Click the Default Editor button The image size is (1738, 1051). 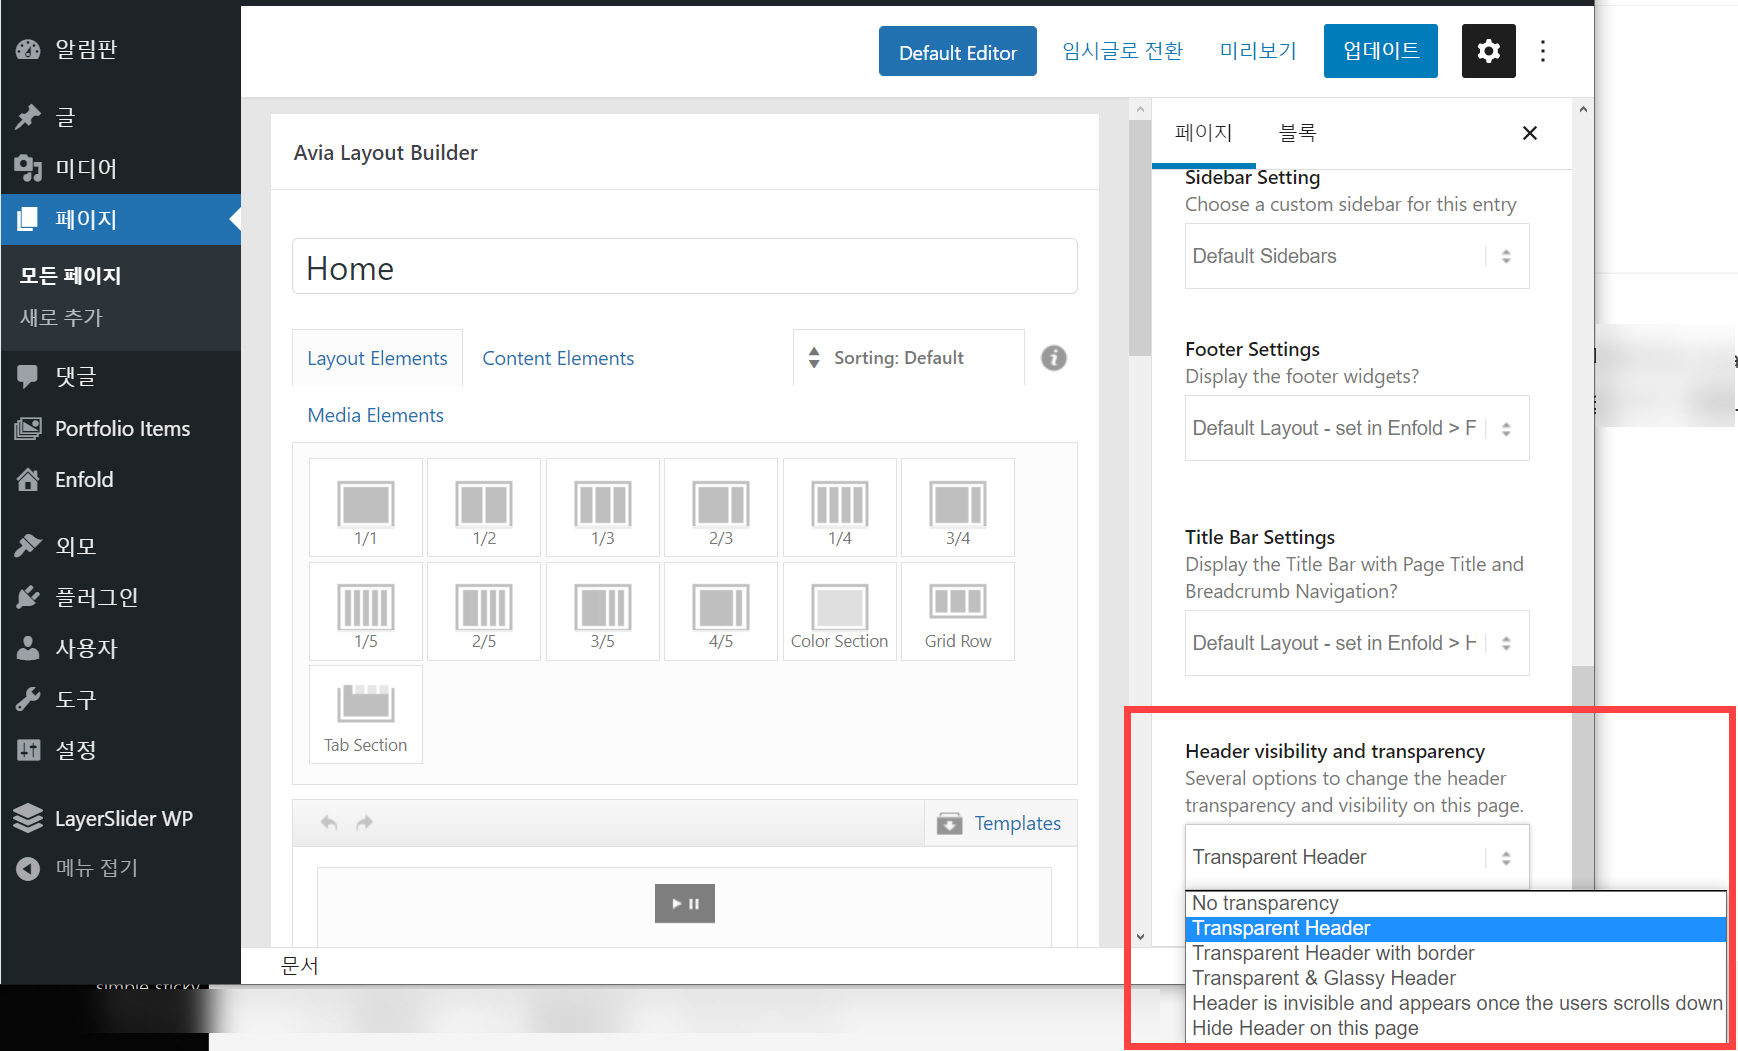(x=957, y=52)
